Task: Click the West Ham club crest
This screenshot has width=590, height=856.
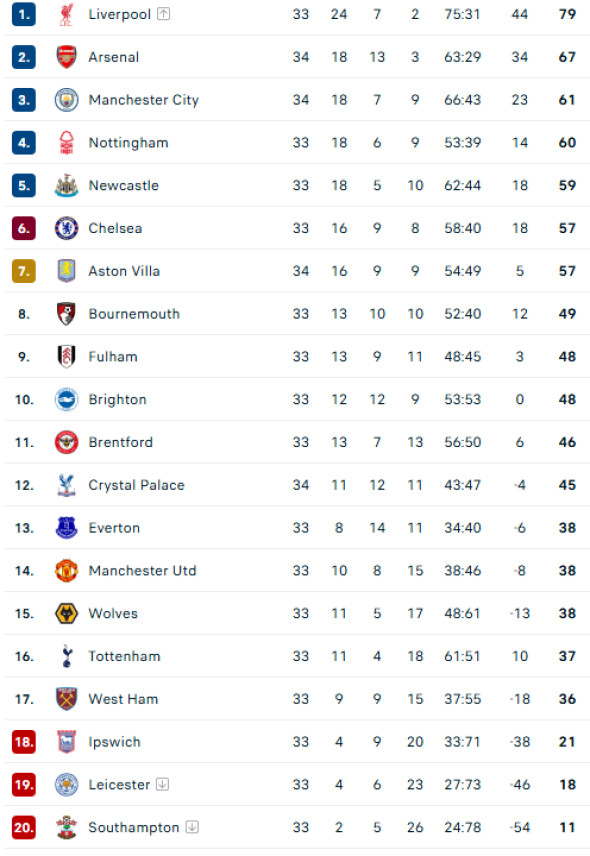Action: 66,699
